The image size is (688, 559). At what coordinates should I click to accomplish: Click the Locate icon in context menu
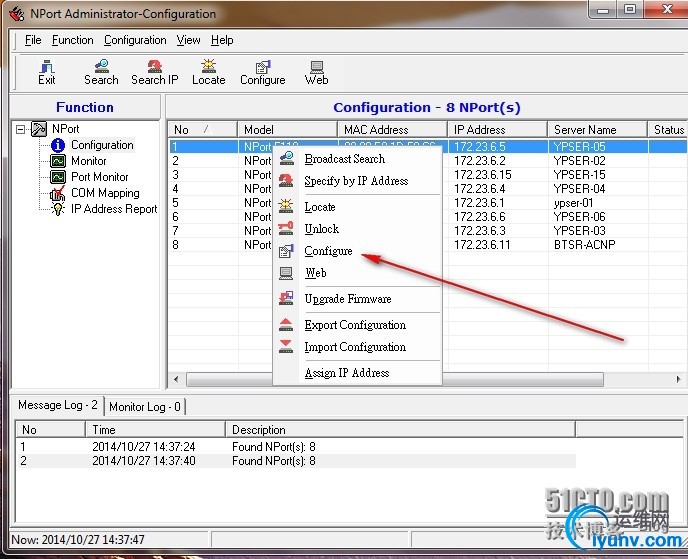(286, 206)
